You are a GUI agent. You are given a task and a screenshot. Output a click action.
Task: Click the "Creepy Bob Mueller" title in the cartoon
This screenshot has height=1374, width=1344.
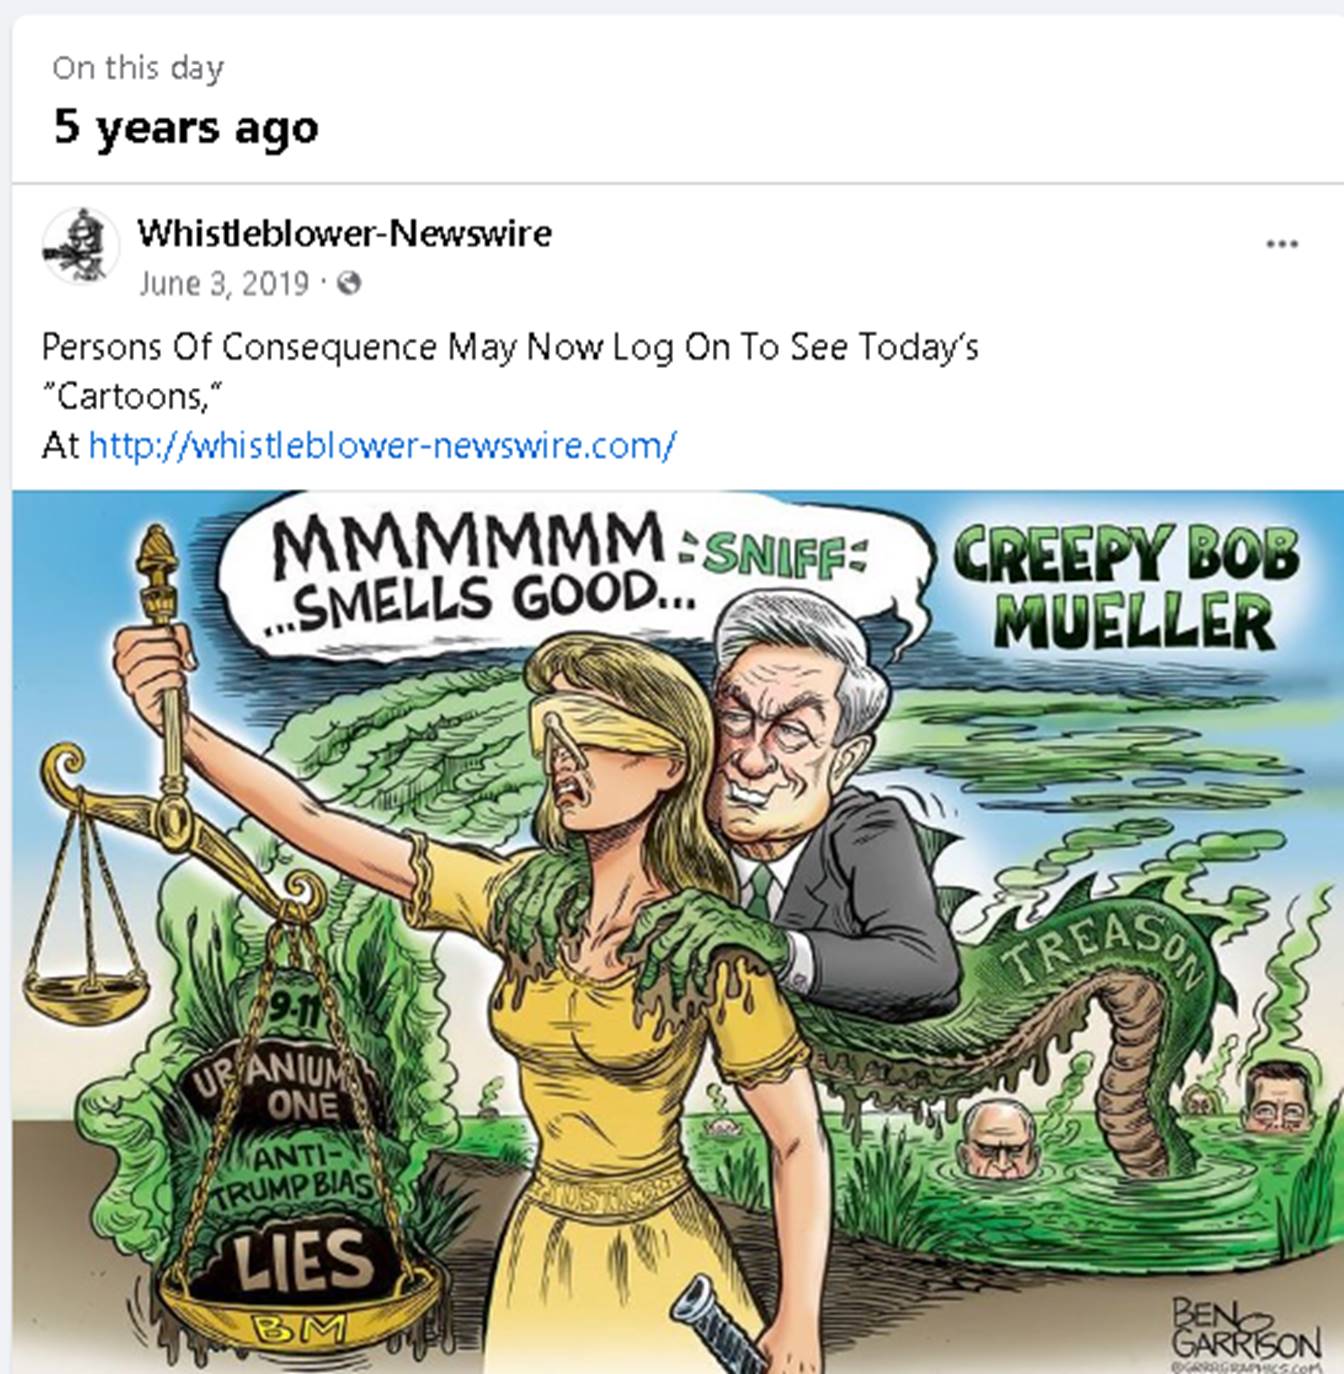coord(1128,588)
